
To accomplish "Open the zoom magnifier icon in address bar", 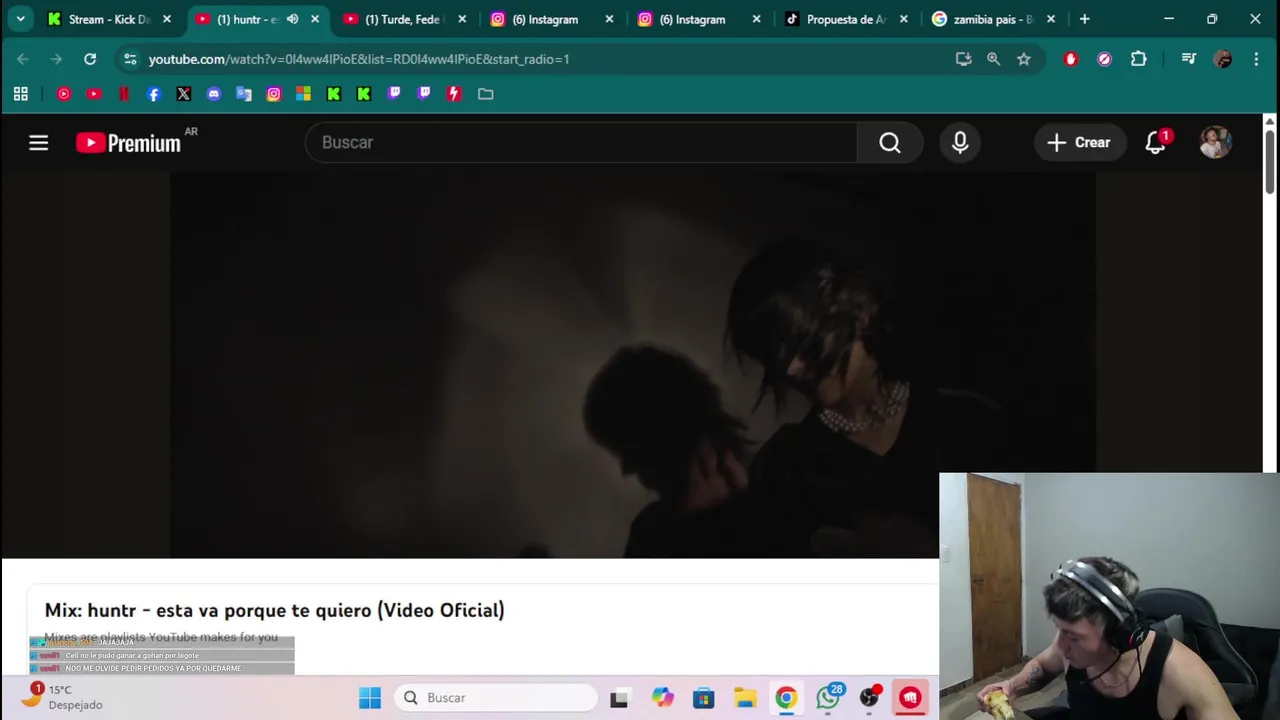I will [994, 59].
